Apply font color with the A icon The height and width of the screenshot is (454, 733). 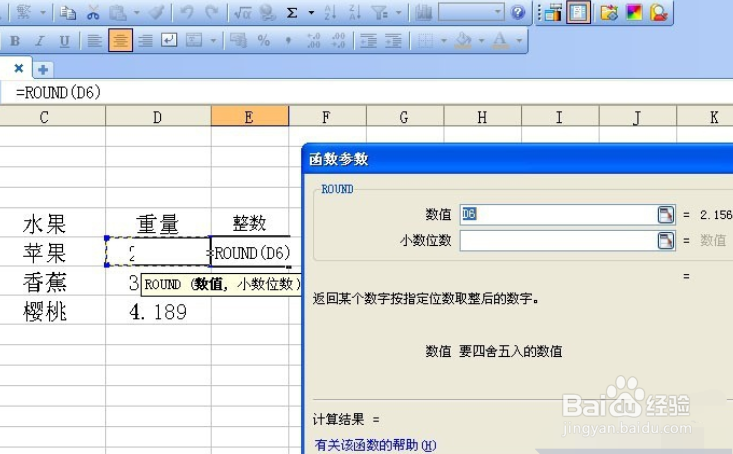tap(500, 41)
